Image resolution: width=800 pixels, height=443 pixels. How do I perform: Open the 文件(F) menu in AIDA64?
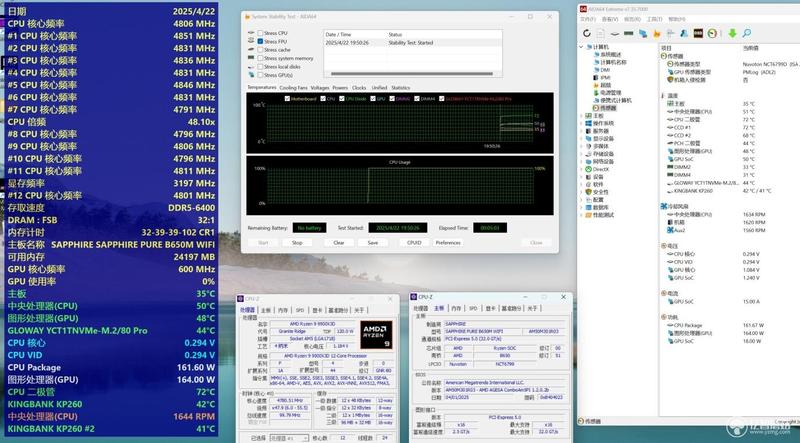click(588, 19)
